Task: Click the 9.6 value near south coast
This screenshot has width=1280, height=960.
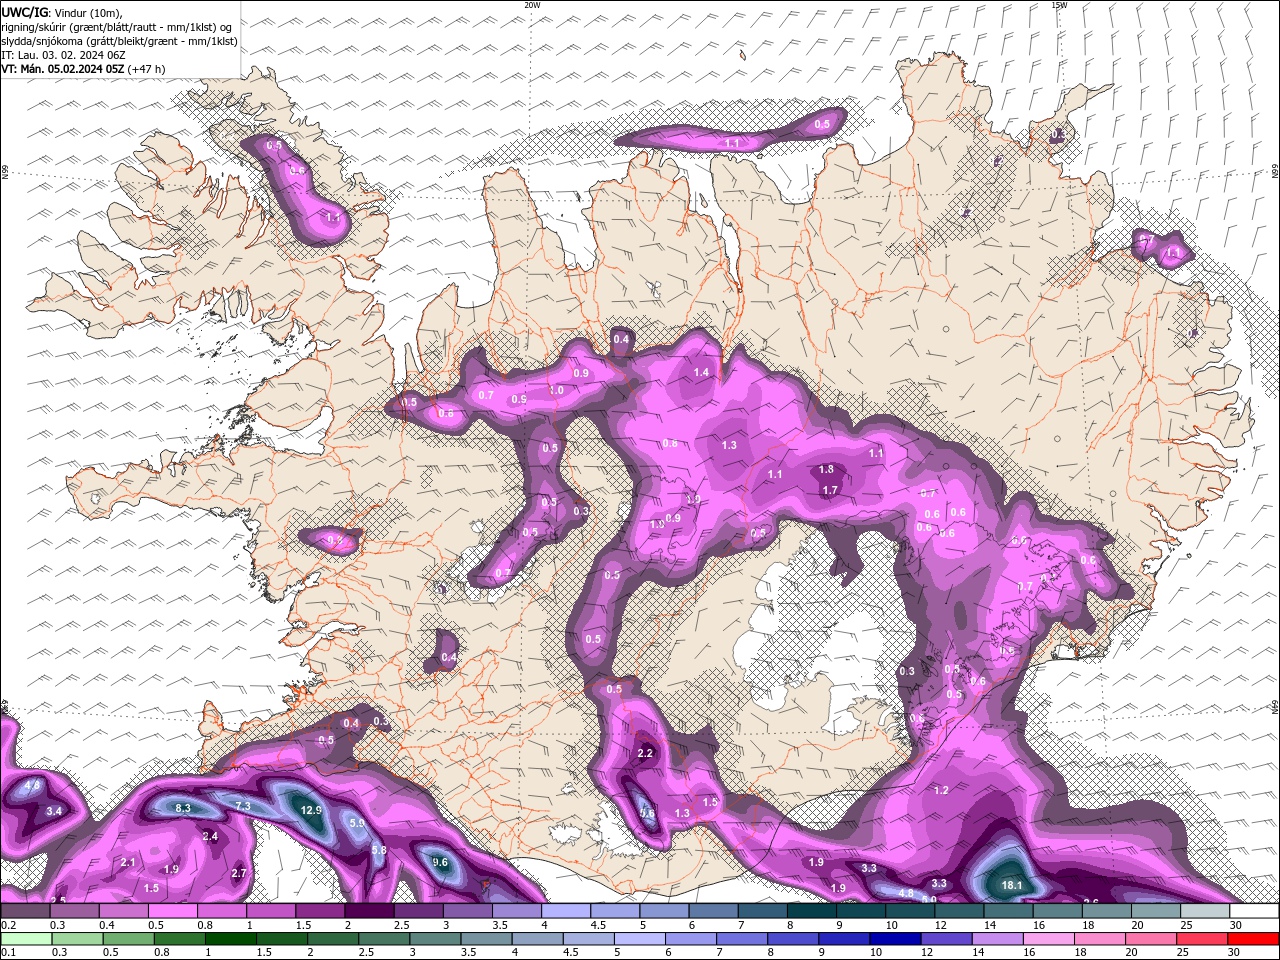Action: tap(440, 862)
